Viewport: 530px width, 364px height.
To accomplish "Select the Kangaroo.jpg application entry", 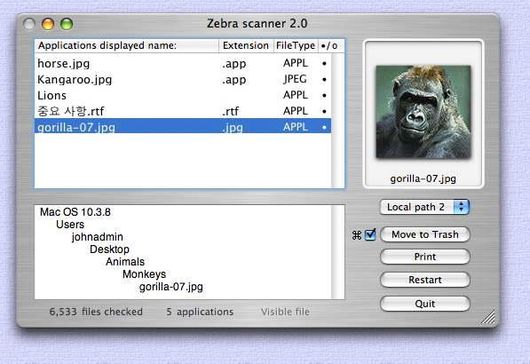I will click(x=183, y=79).
